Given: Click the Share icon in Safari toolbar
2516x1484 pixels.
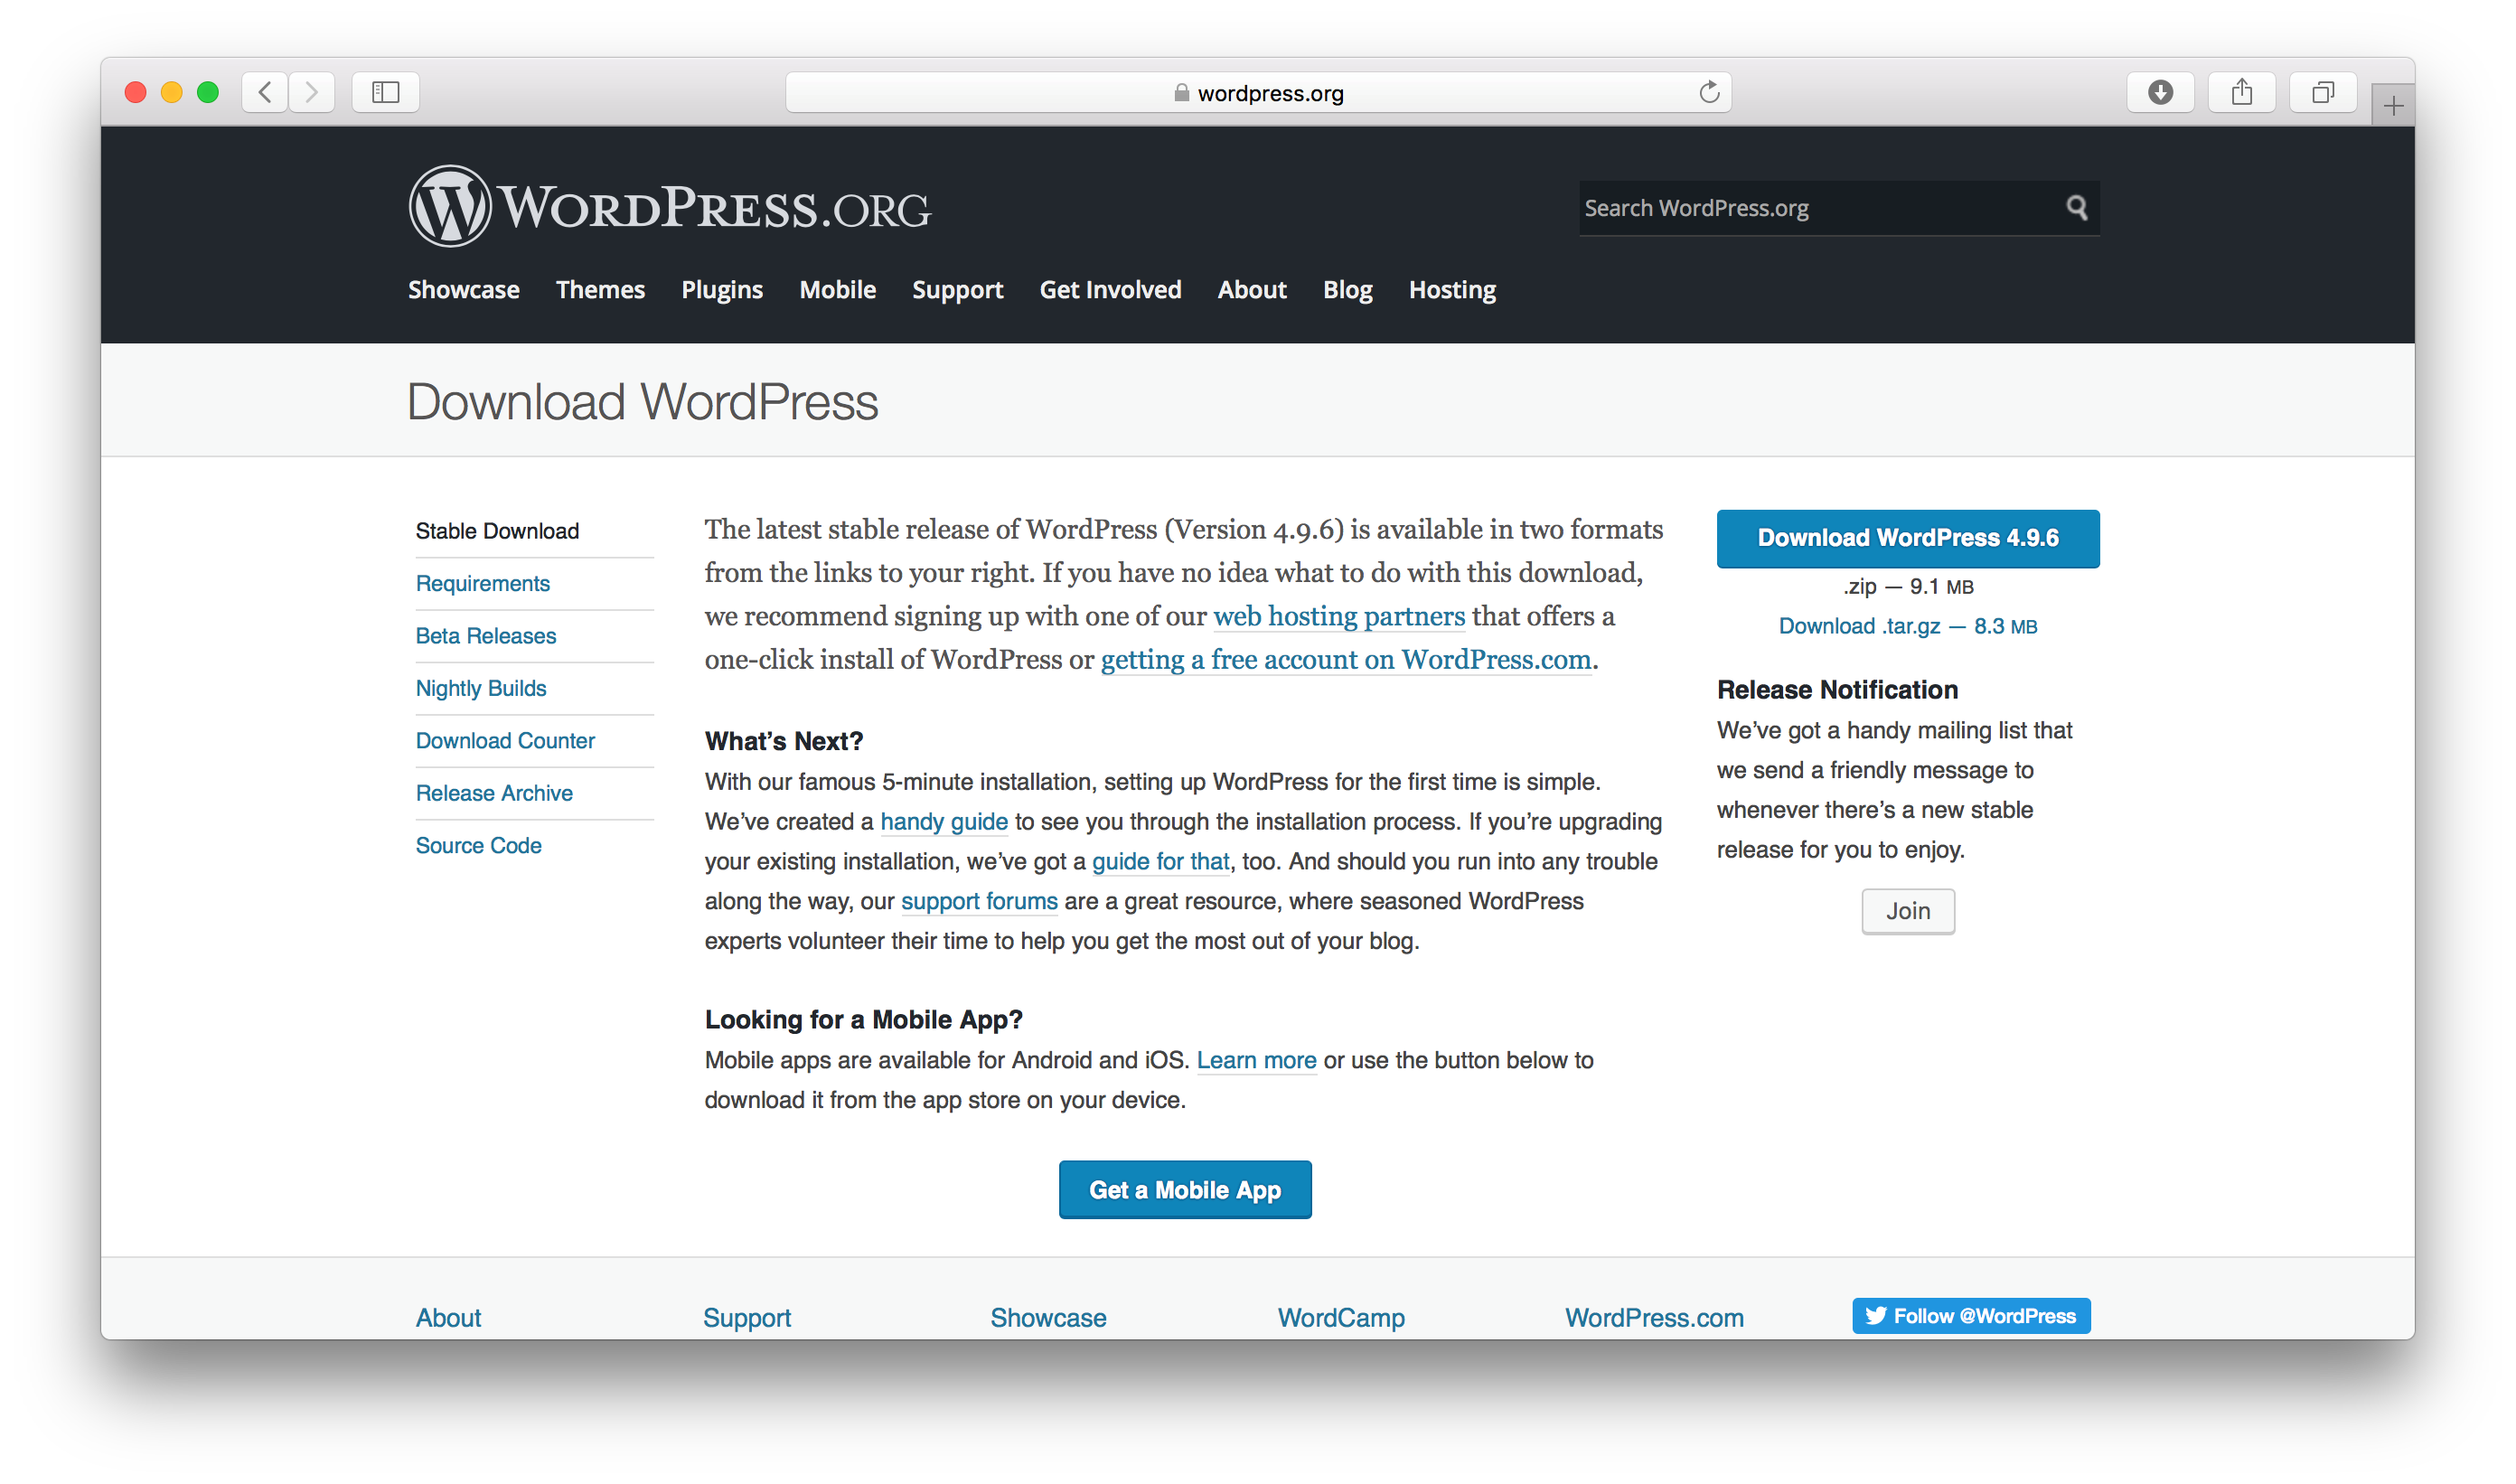Looking at the screenshot, I should point(2242,93).
